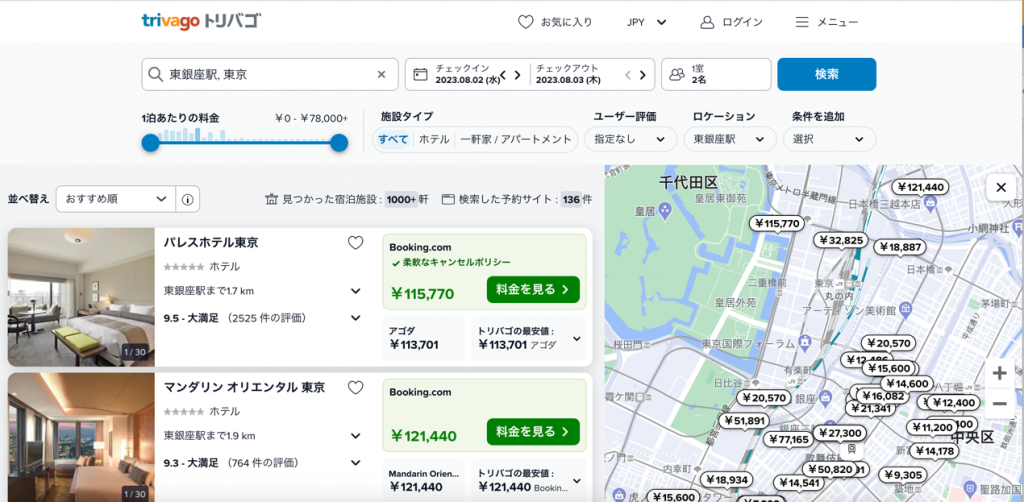
Task: Click the ¥11,200 map price marker
Action: (932, 428)
